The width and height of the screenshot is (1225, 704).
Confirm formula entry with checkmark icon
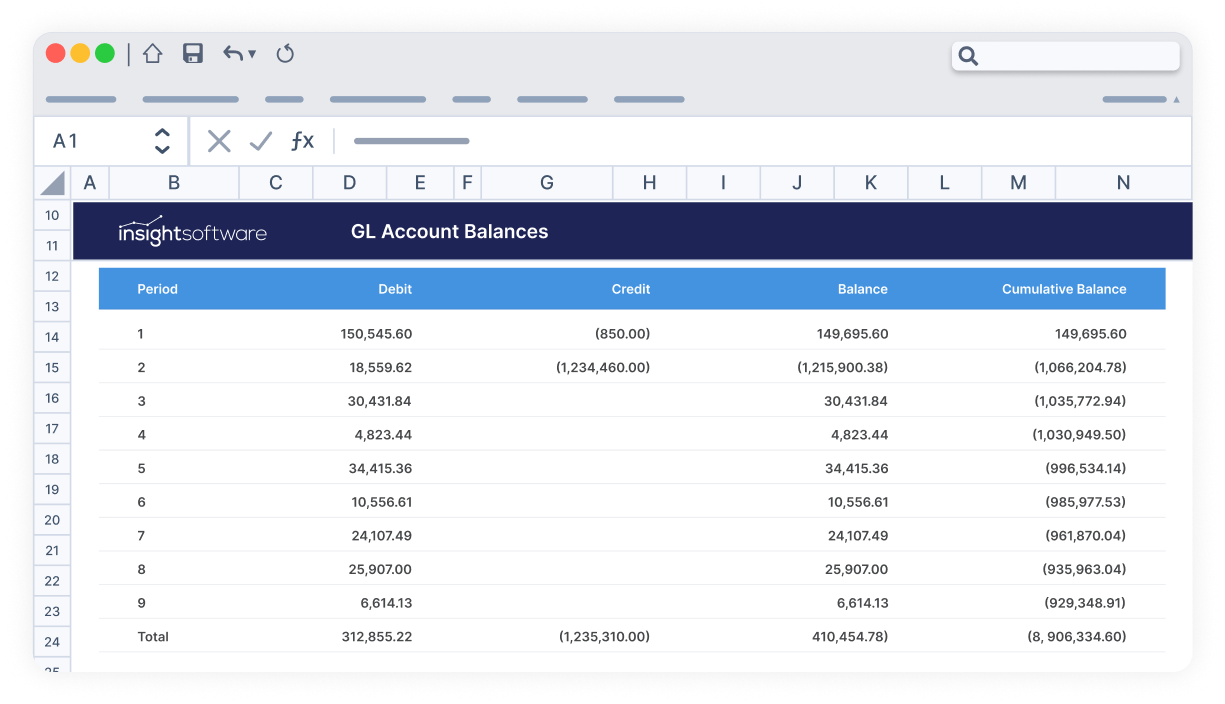click(260, 141)
